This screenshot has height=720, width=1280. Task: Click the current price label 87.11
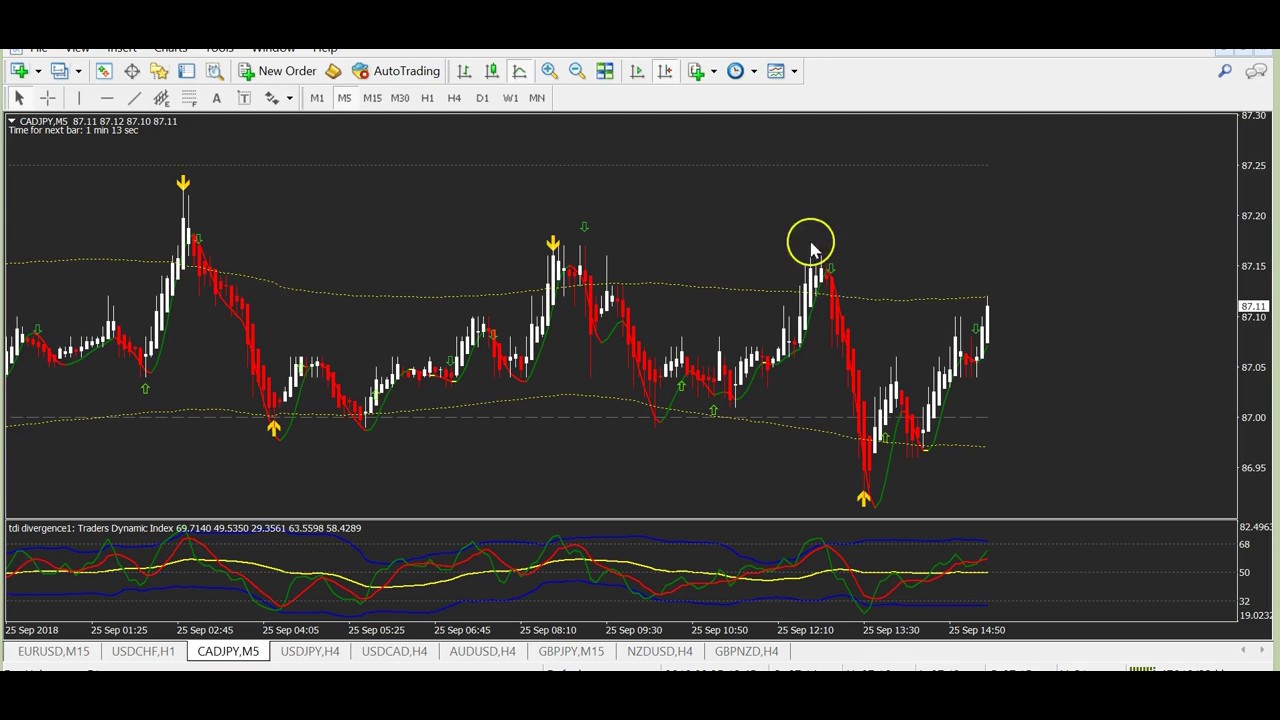coord(1253,307)
